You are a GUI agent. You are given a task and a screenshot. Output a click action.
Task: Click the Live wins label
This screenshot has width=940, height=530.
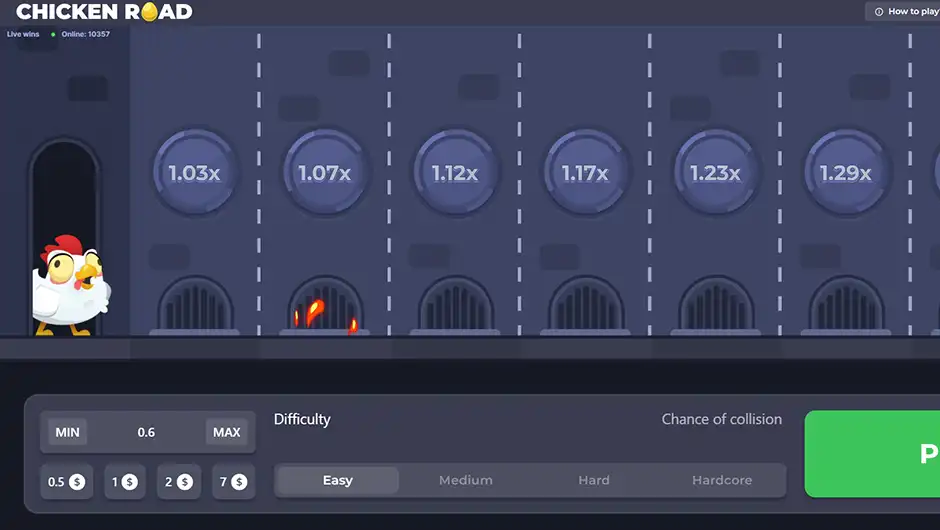point(23,34)
